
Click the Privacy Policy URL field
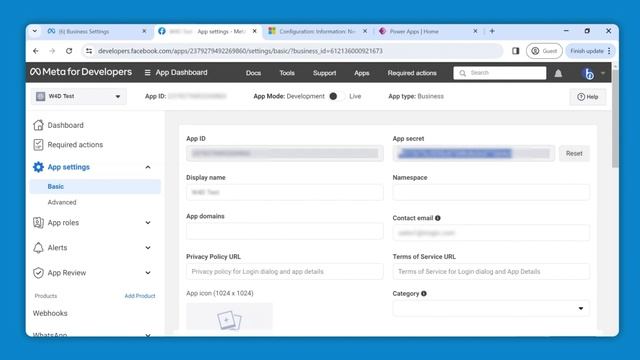tap(284, 271)
